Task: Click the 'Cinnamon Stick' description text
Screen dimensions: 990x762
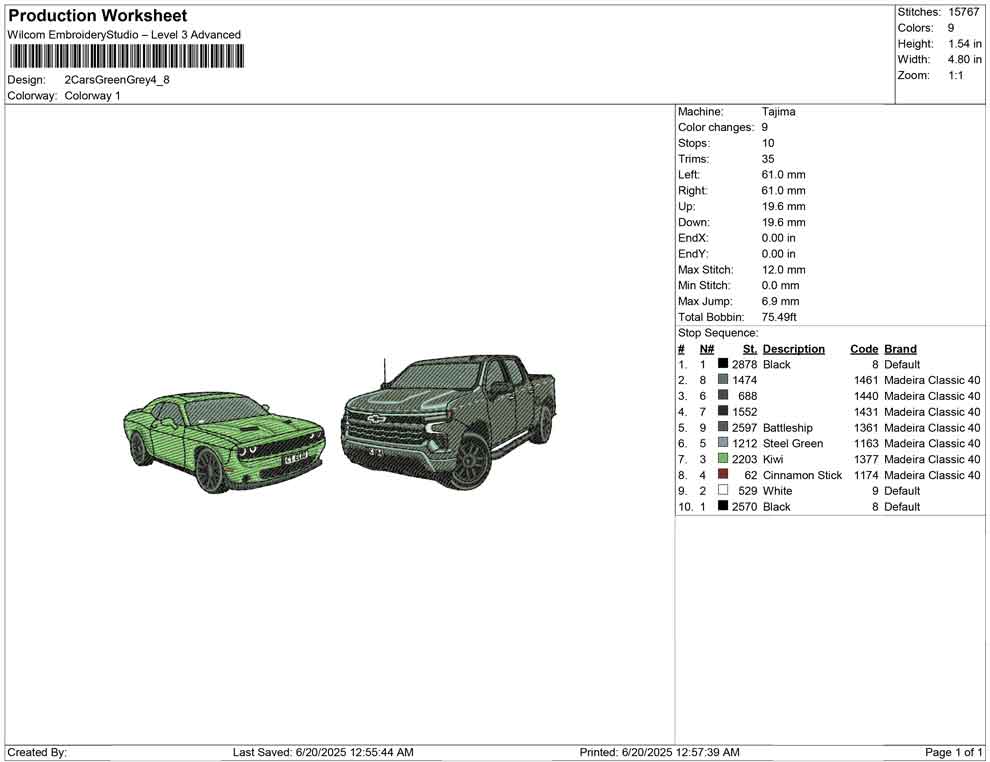Action: (802, 475)
